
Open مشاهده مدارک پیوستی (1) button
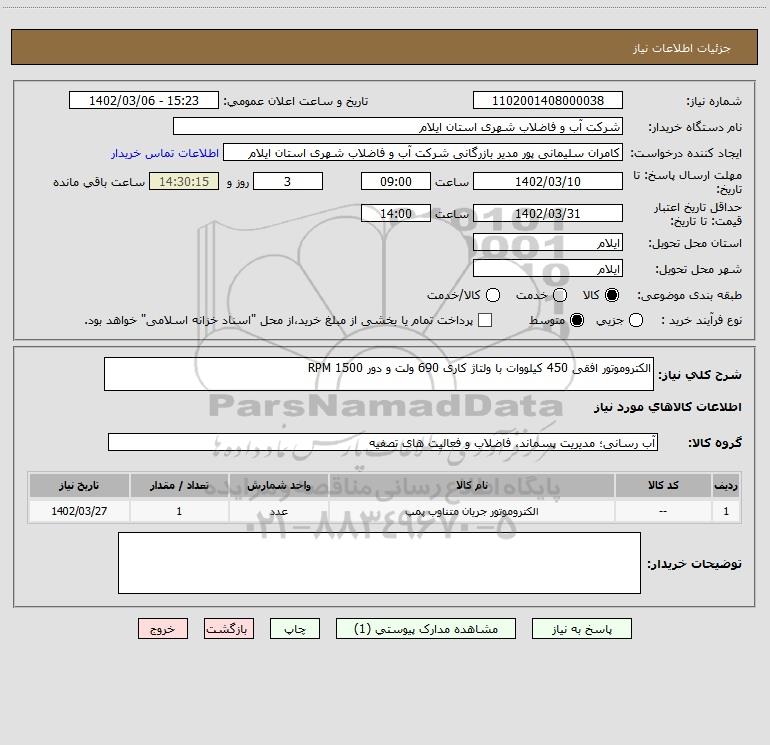[x=426, y=629]
